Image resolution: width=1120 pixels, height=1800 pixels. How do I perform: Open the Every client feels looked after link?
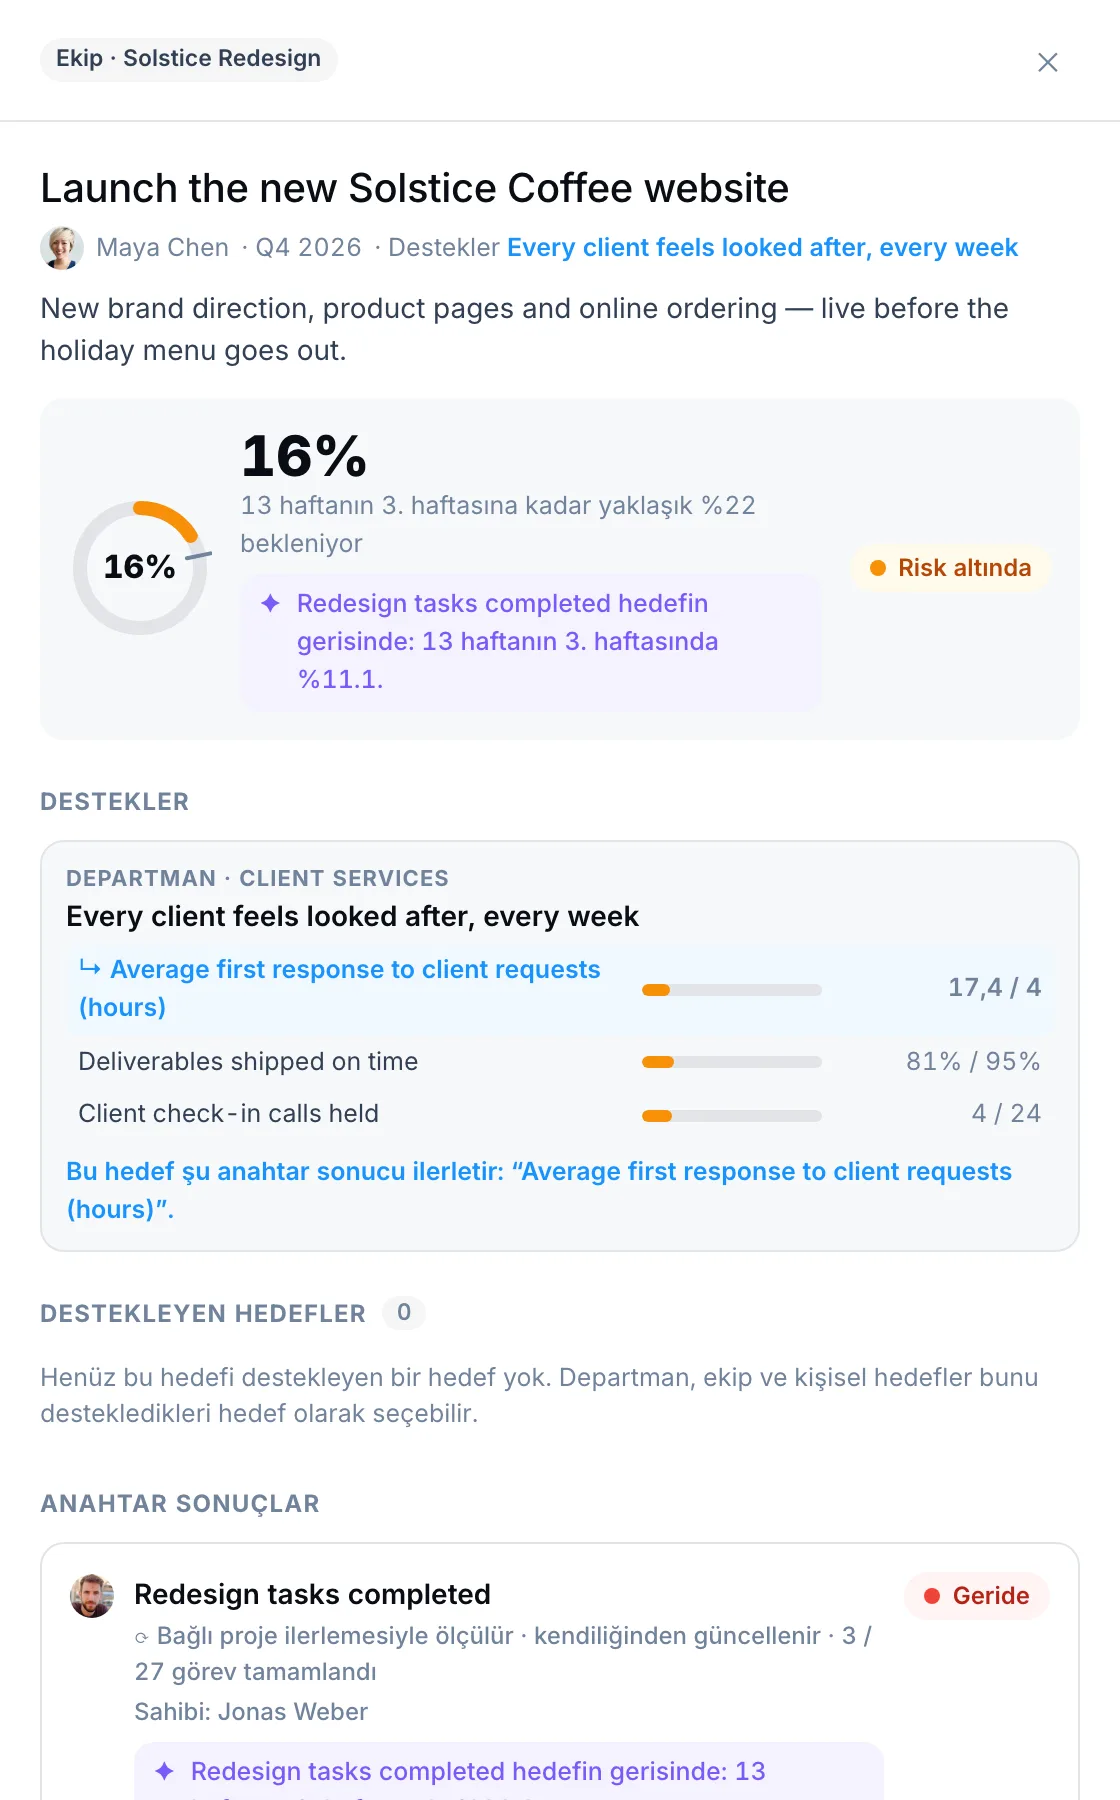[762, 248]
